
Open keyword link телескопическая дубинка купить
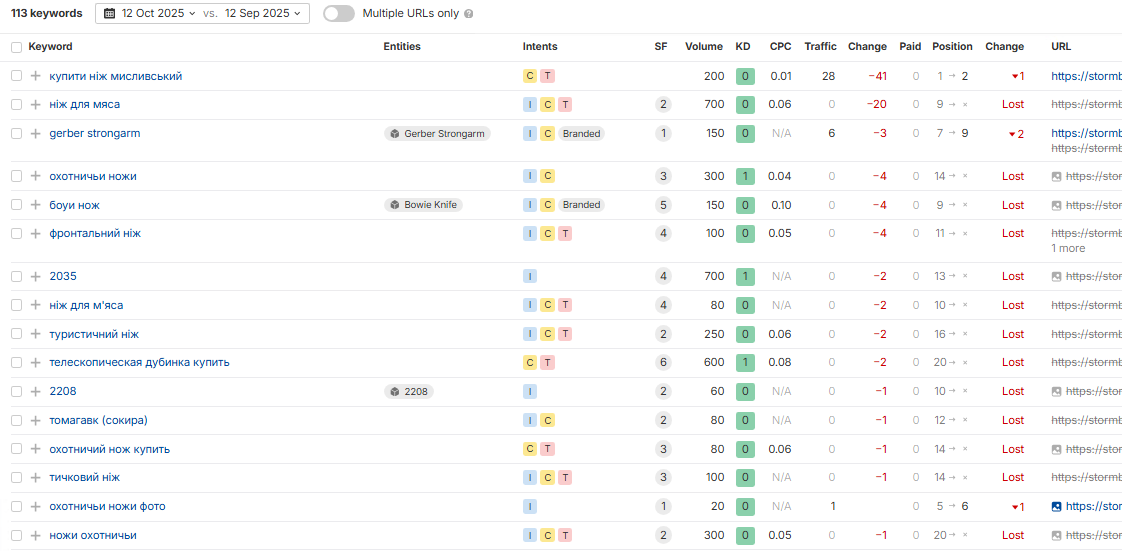[x=140, y=363]
